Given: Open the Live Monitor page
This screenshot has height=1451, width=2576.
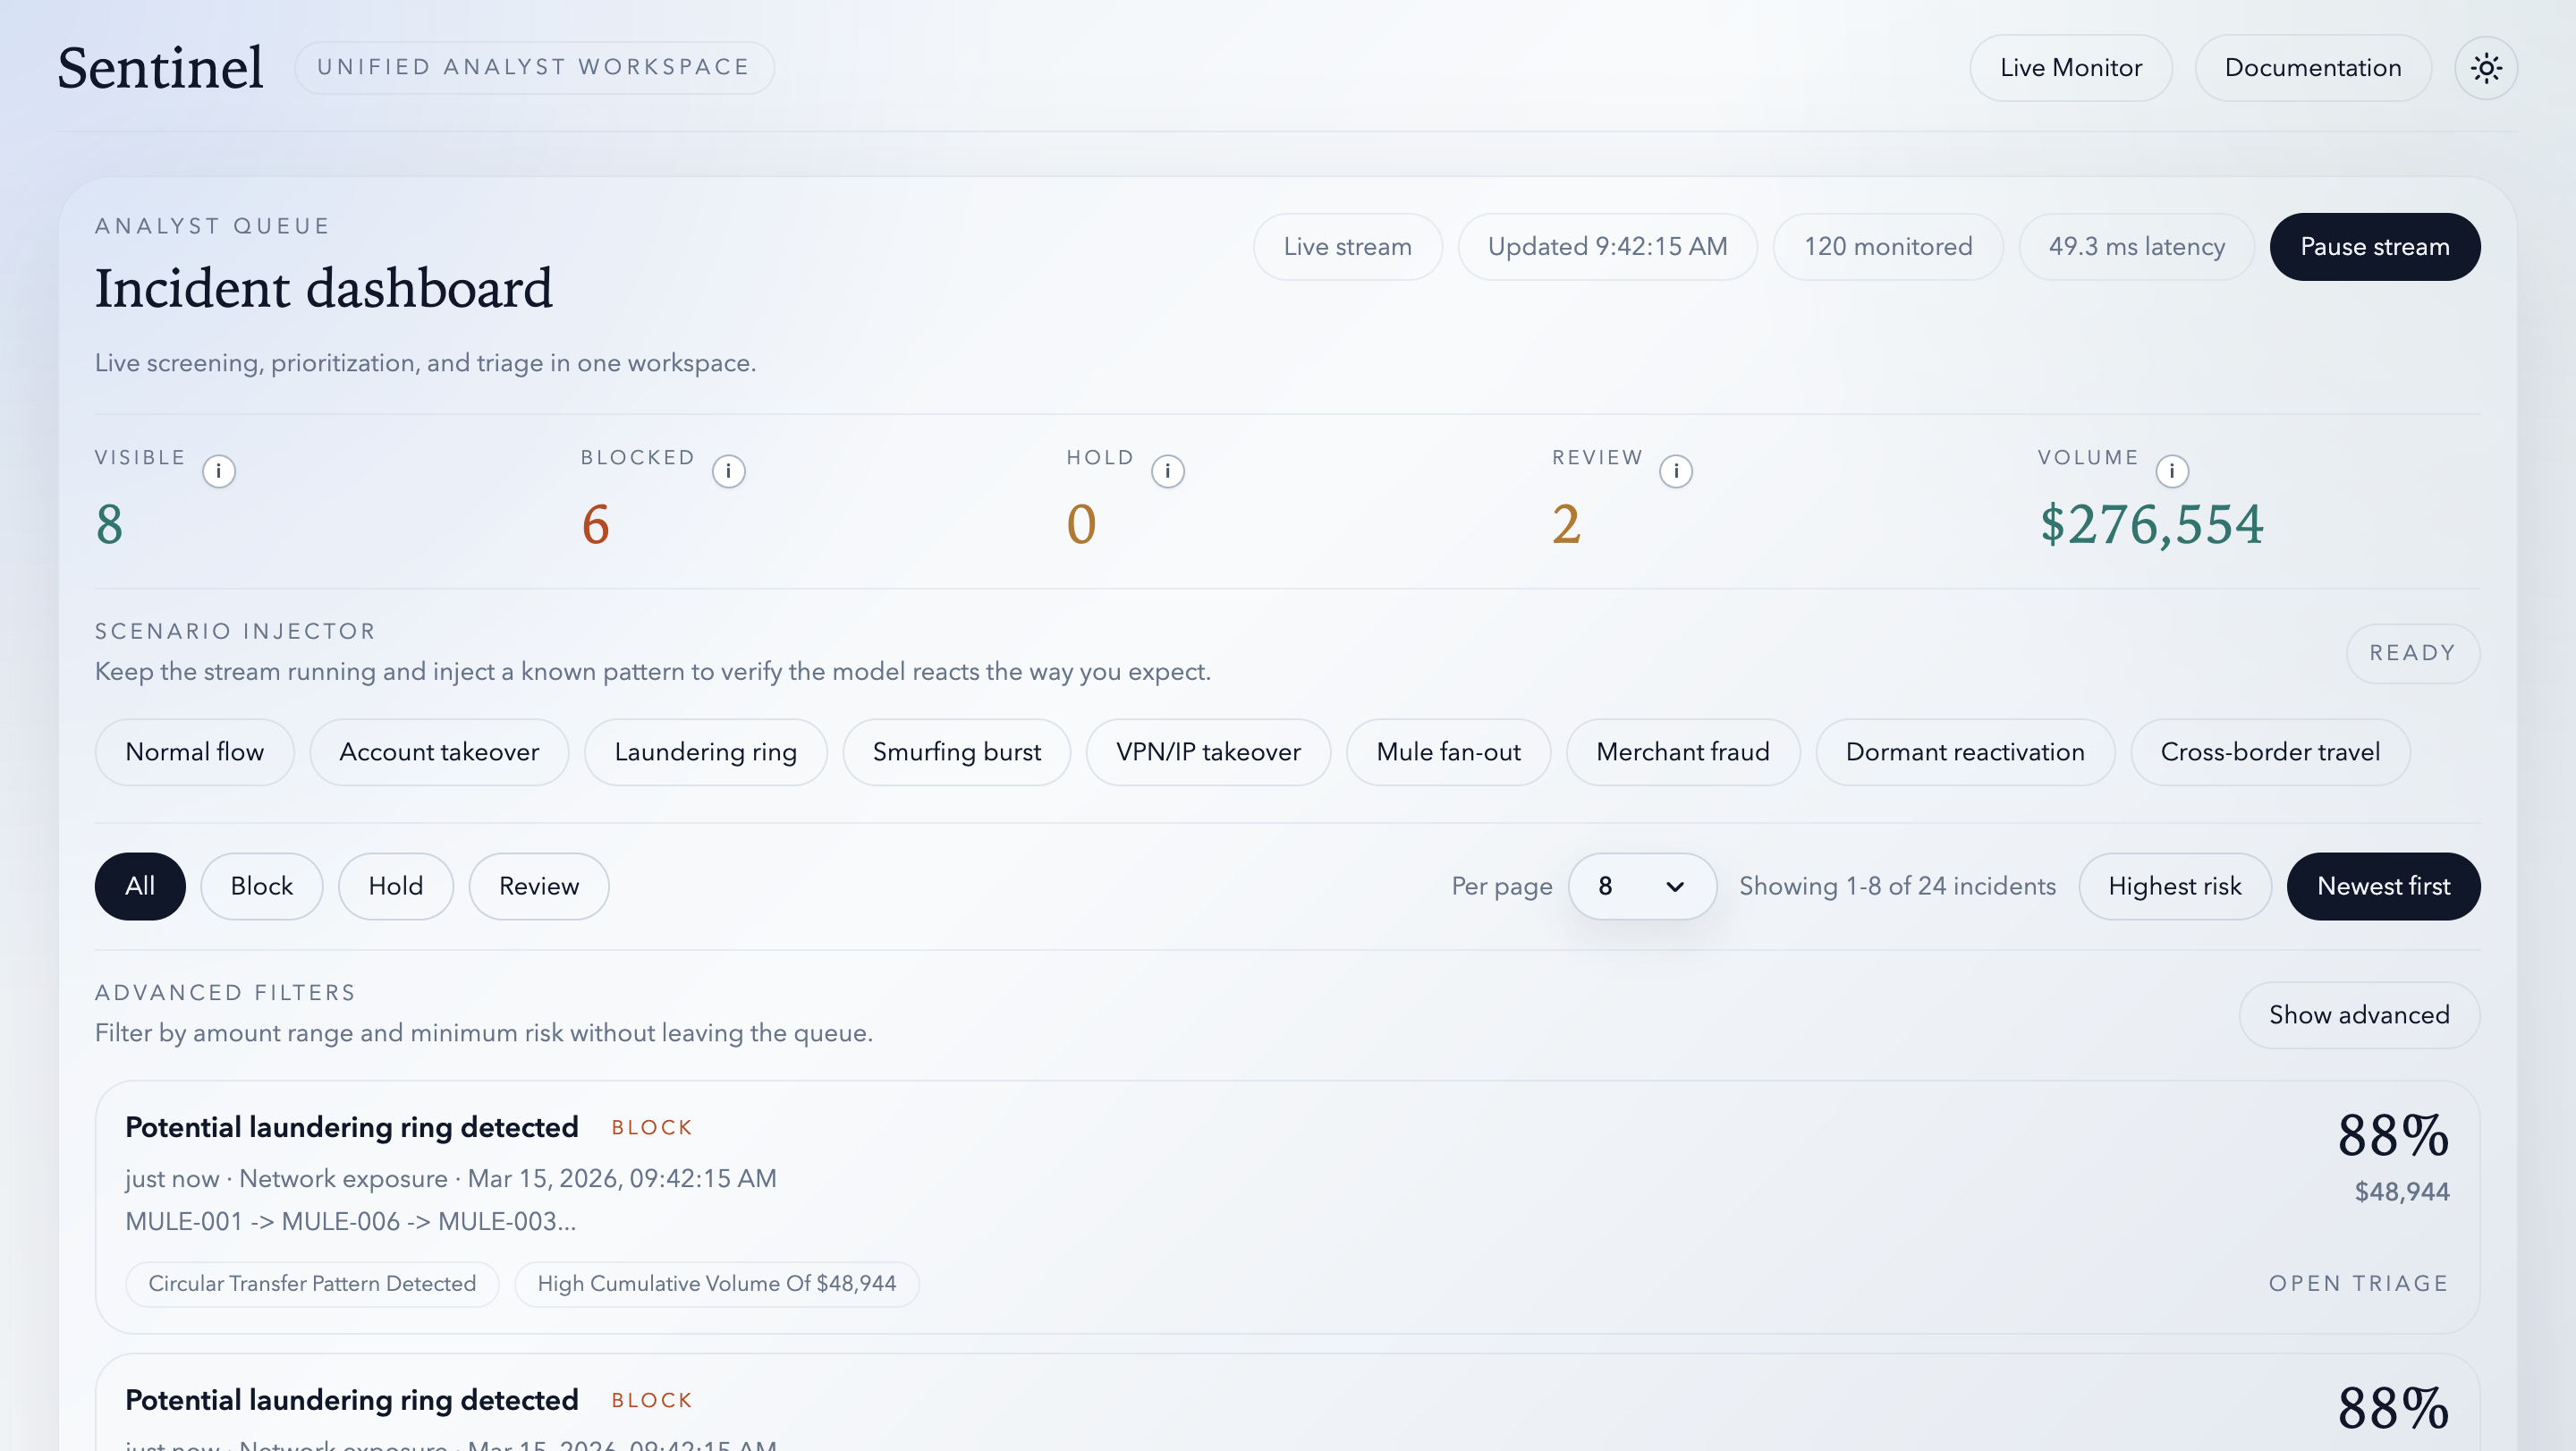Looking at the screenshot, I should [x=2070, y=68].
